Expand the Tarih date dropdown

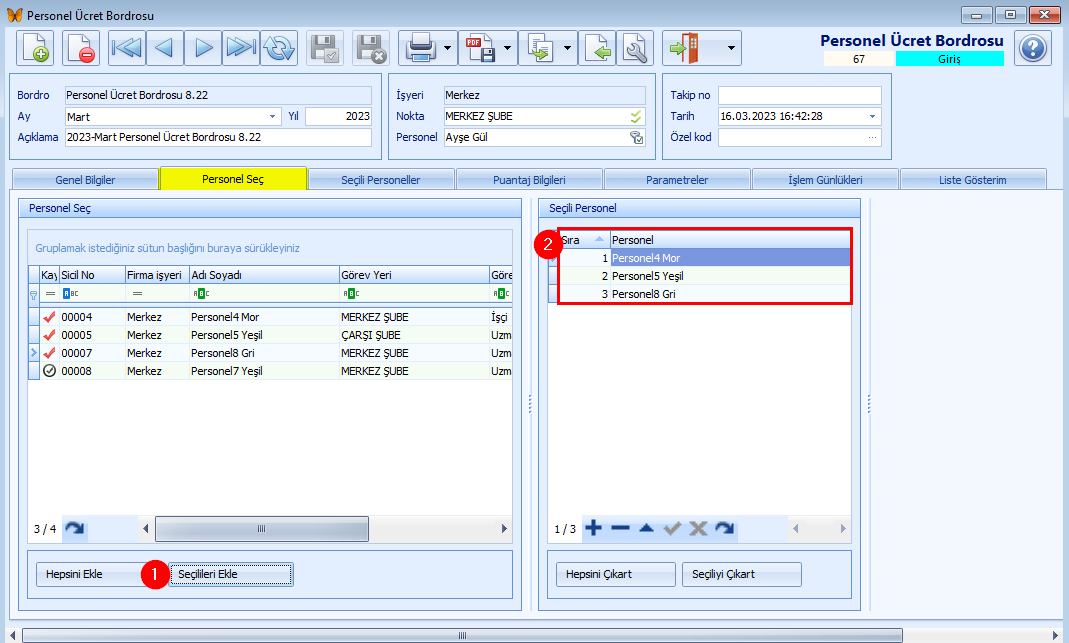872,116
